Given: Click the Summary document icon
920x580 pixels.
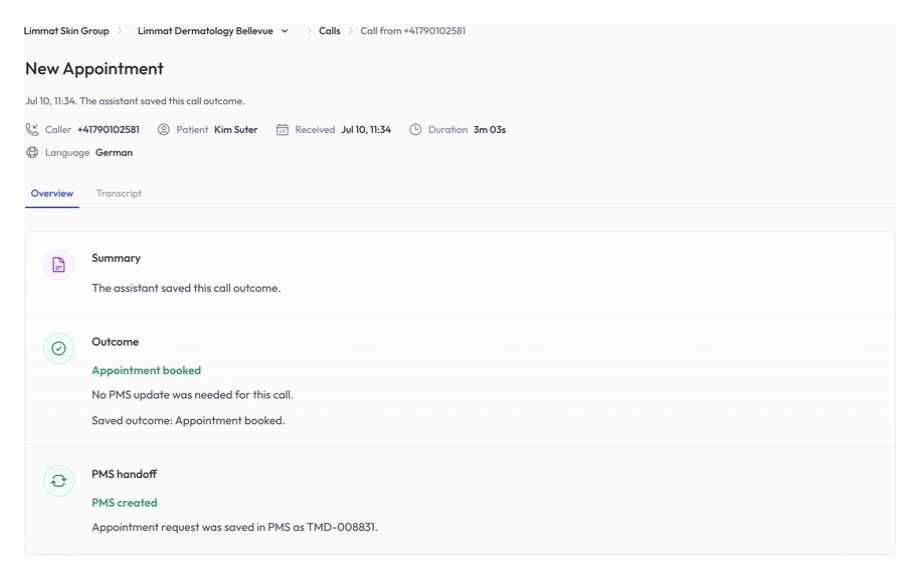Looking at the screenshot, I should 59,264.
